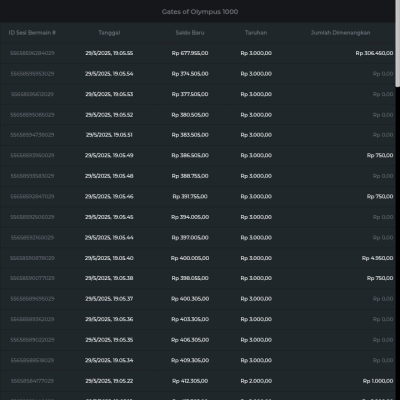Click the Saldo Baru column header
The width and height of the screenshot is (400, 400).
pos(190,33)
